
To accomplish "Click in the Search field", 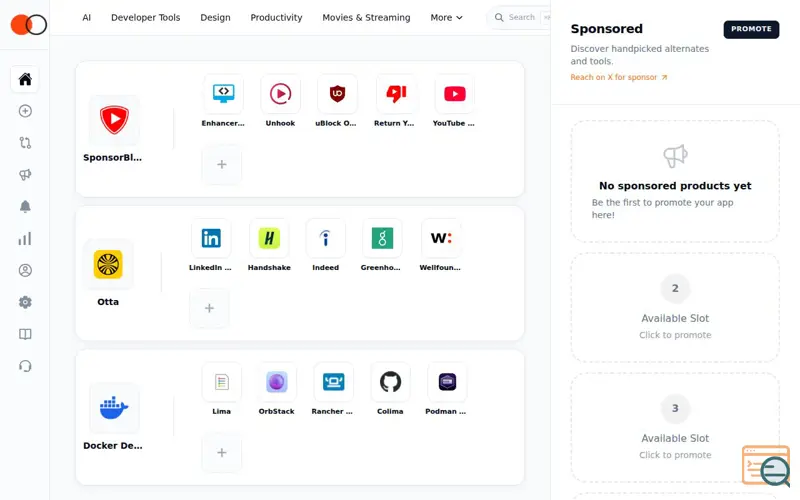I will (520, 17).
